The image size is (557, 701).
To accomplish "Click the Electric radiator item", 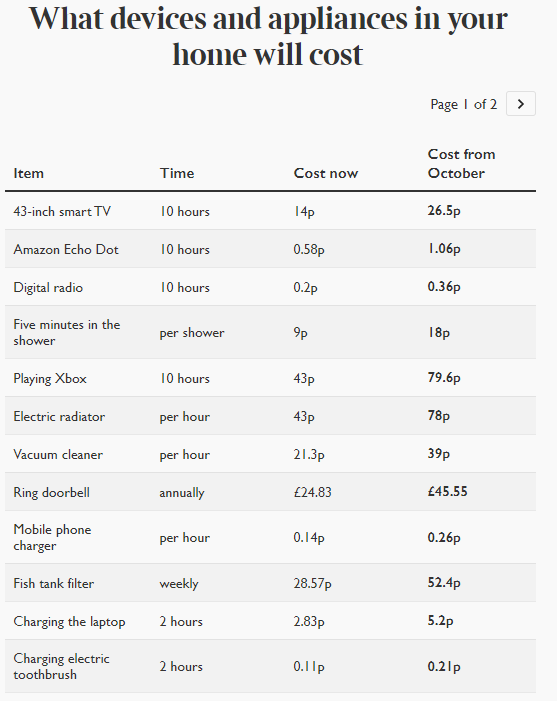I will (x=59, y=417).
